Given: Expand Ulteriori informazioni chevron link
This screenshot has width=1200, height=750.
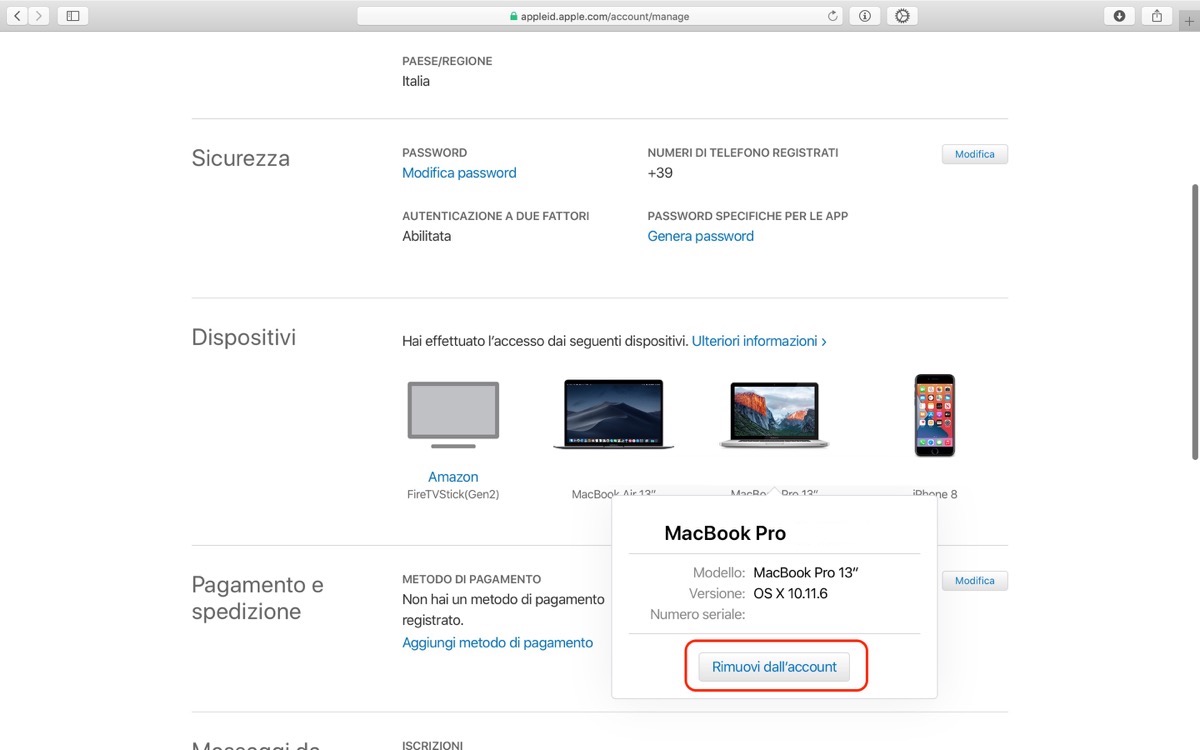Looking at the screenshot, I should (759, 341).
